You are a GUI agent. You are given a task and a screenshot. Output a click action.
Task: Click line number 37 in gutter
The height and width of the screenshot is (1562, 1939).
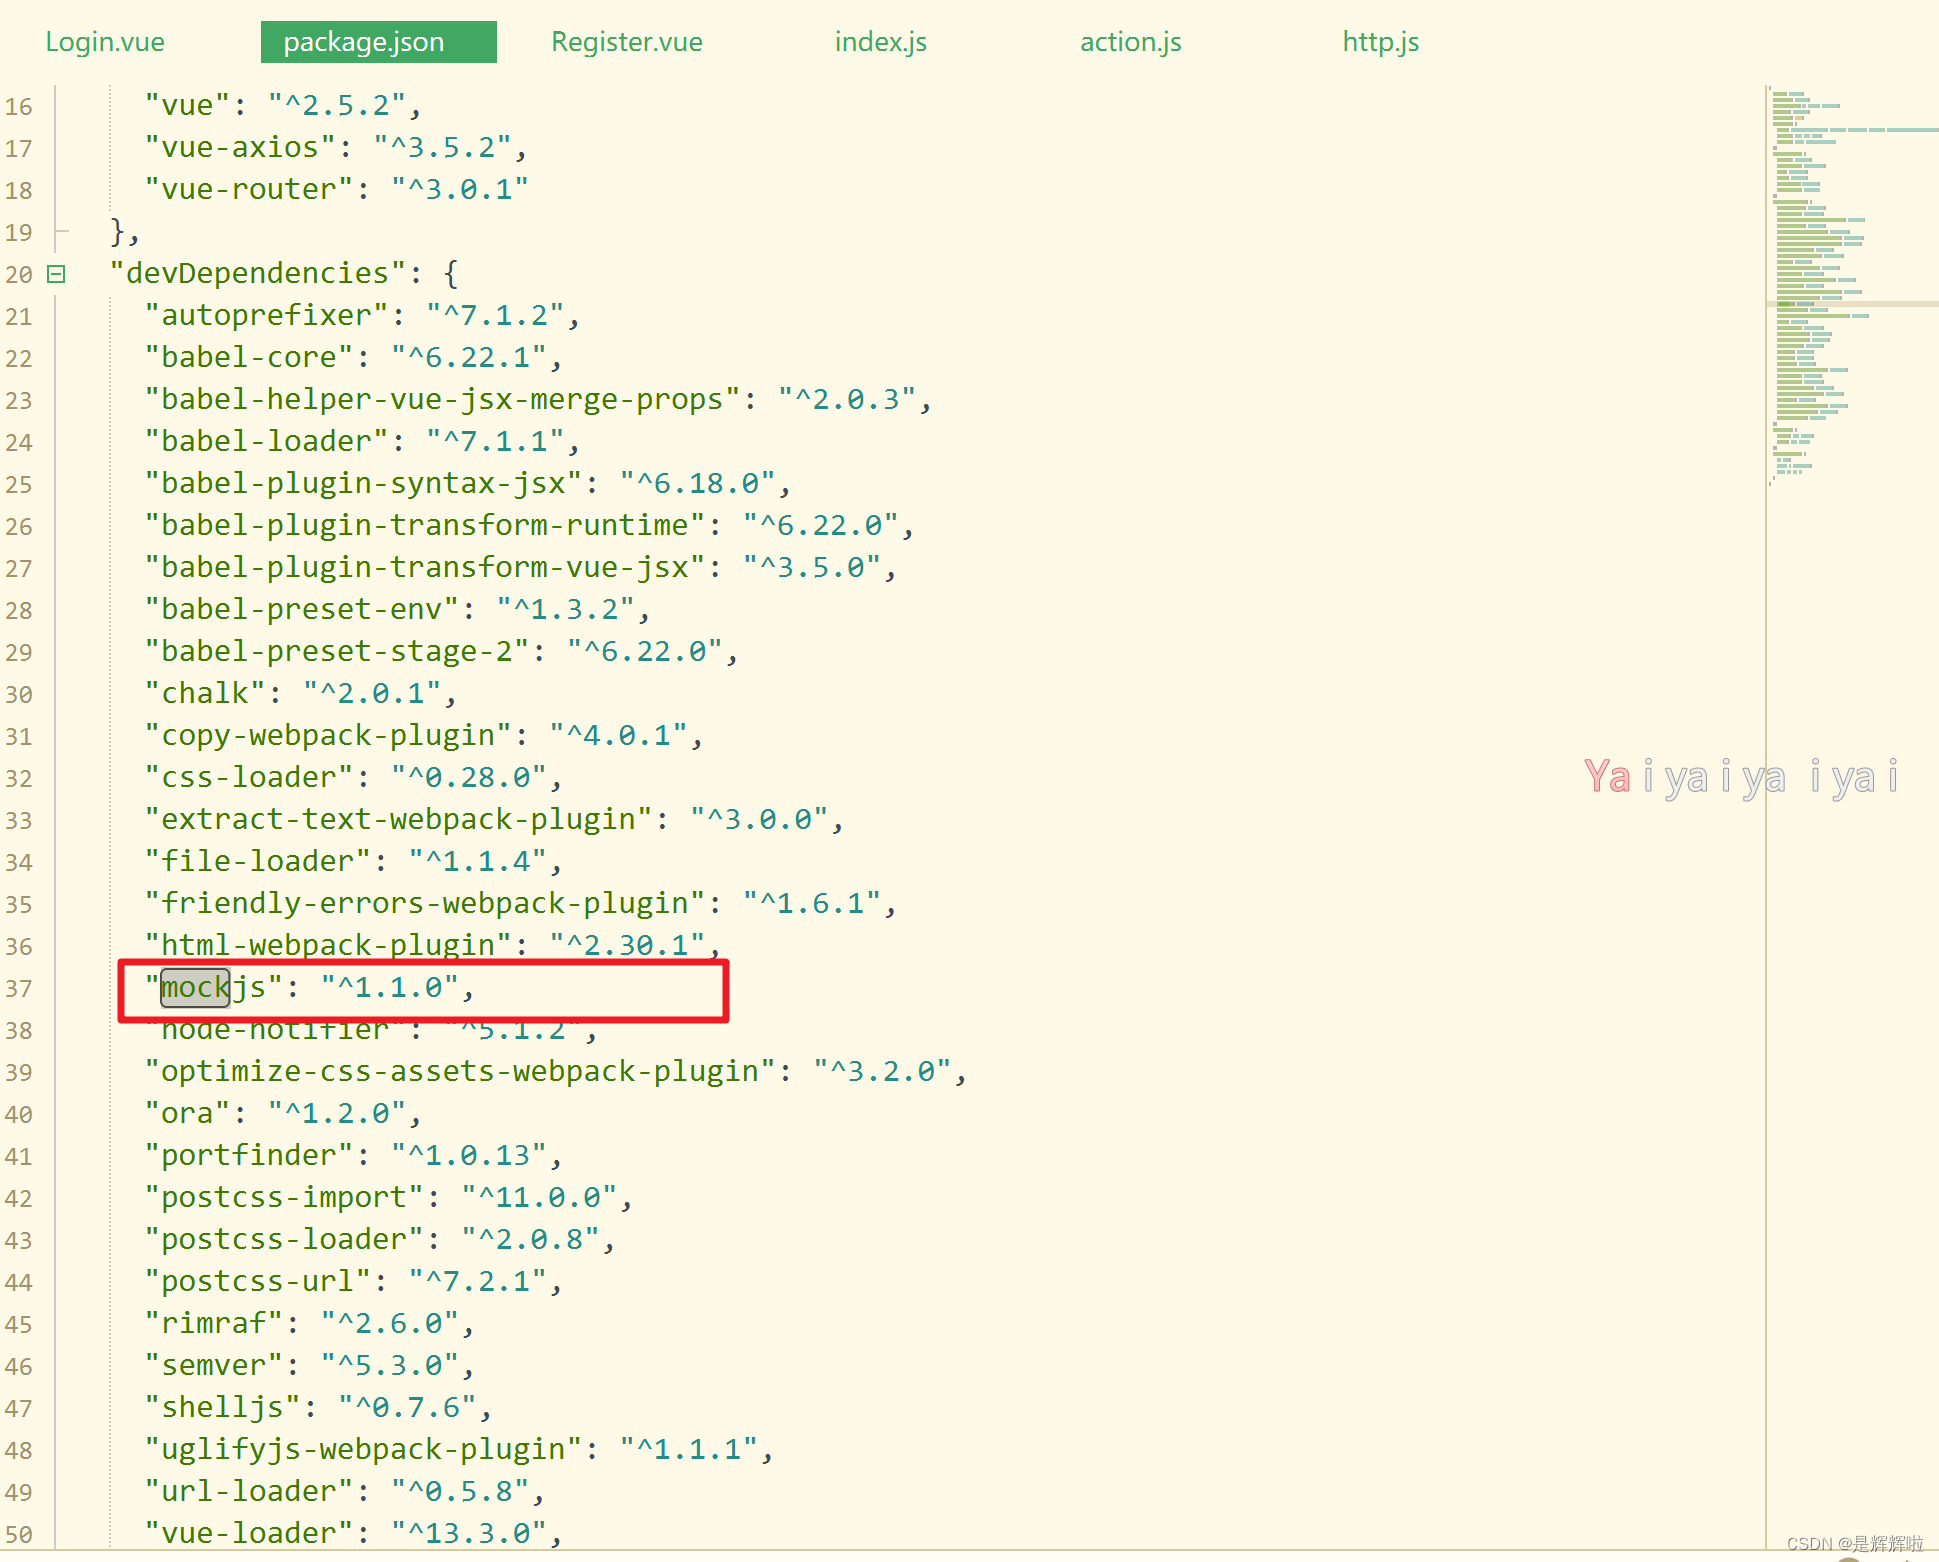tap(19, 989)
